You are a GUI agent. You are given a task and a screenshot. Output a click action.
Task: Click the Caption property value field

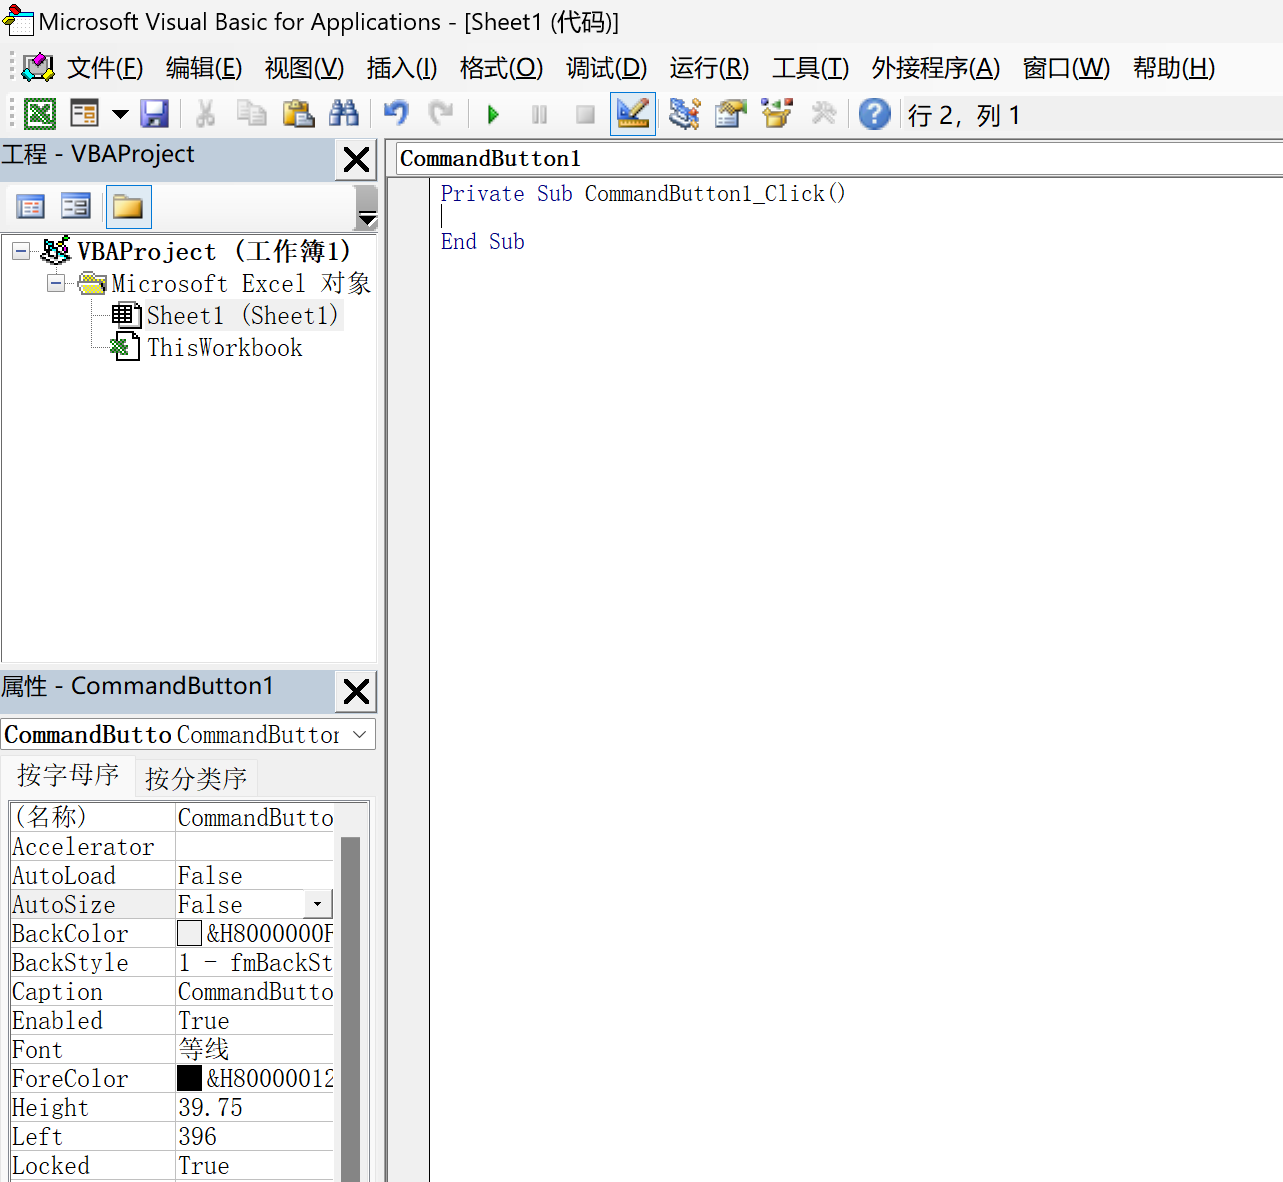[255, 991]
